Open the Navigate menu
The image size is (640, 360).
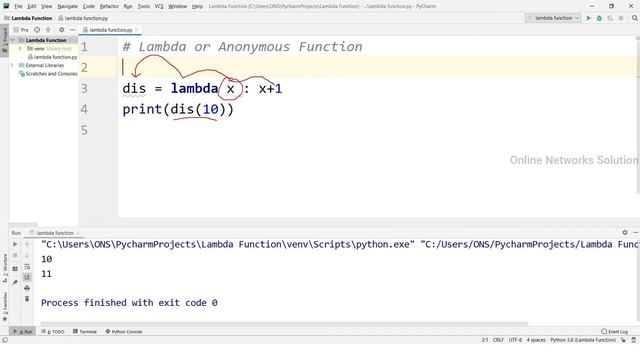[x=67, y=6]
